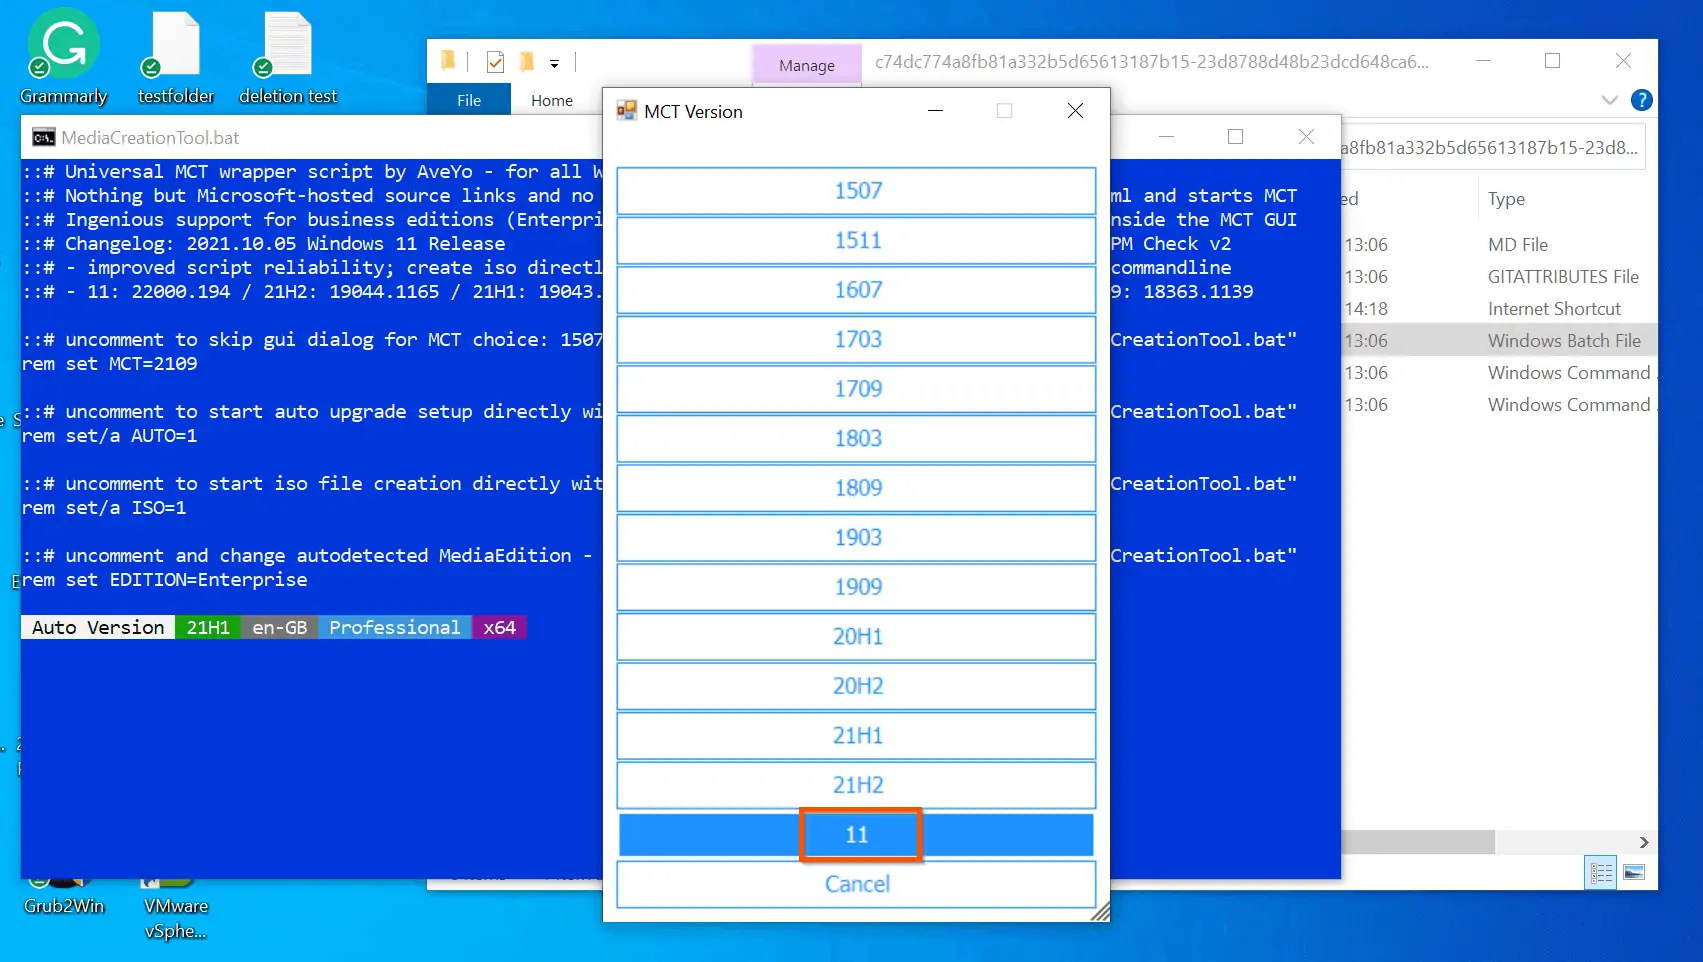Select the Windows Batch File row
Screen dimensions: 1703x962
click(x=1499, y=341)
